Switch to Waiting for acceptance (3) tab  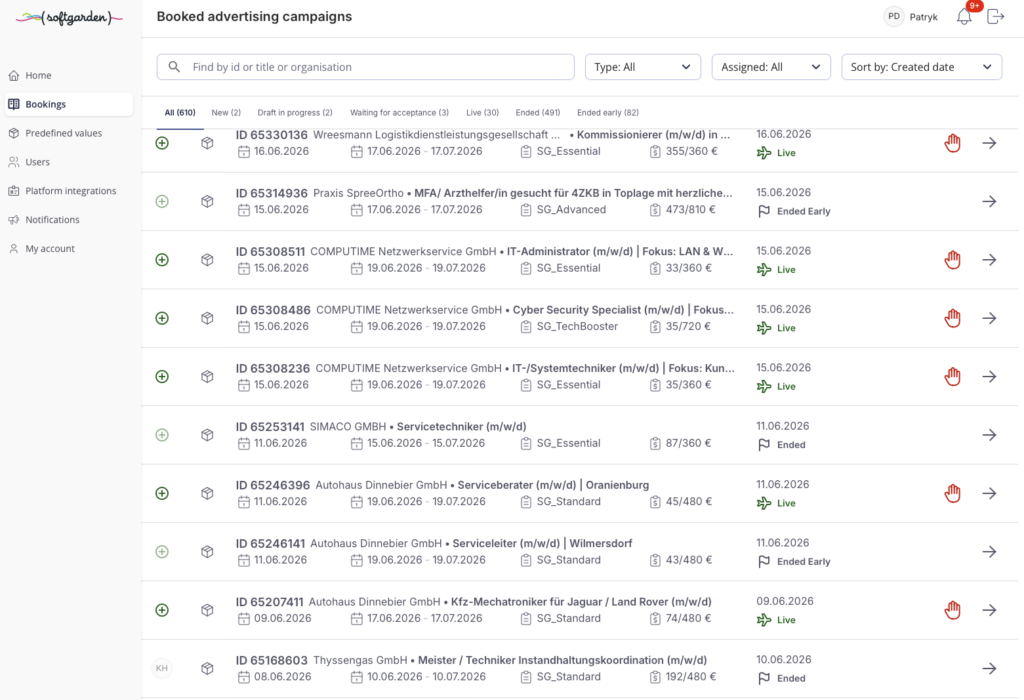399,112
